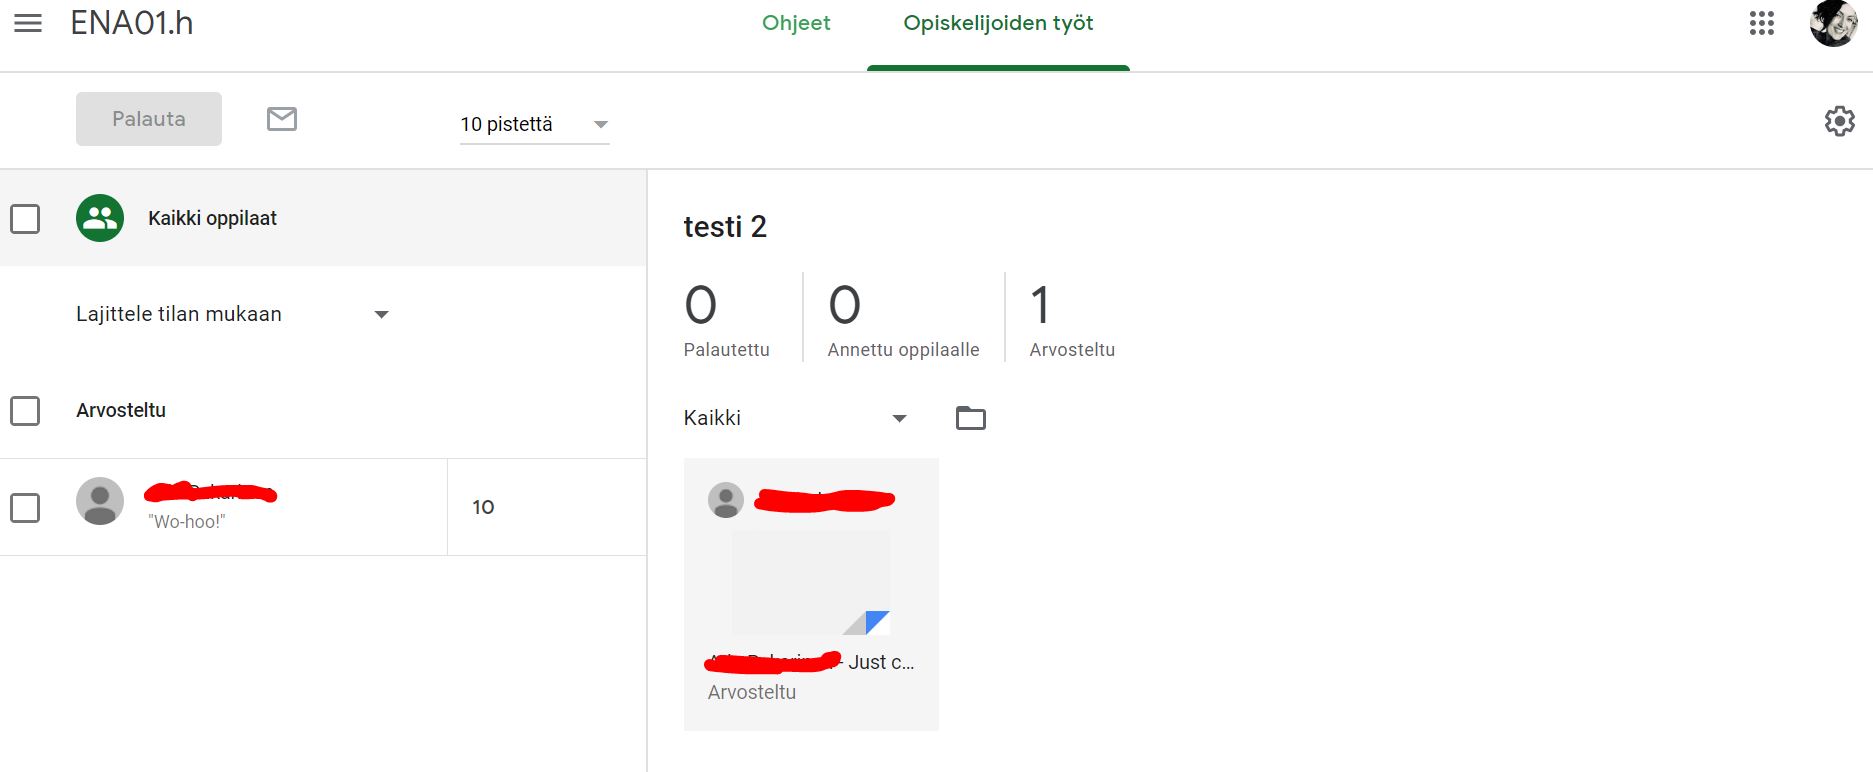
Task: Open the submitted document thumbnail
Action: click(811, 584)
